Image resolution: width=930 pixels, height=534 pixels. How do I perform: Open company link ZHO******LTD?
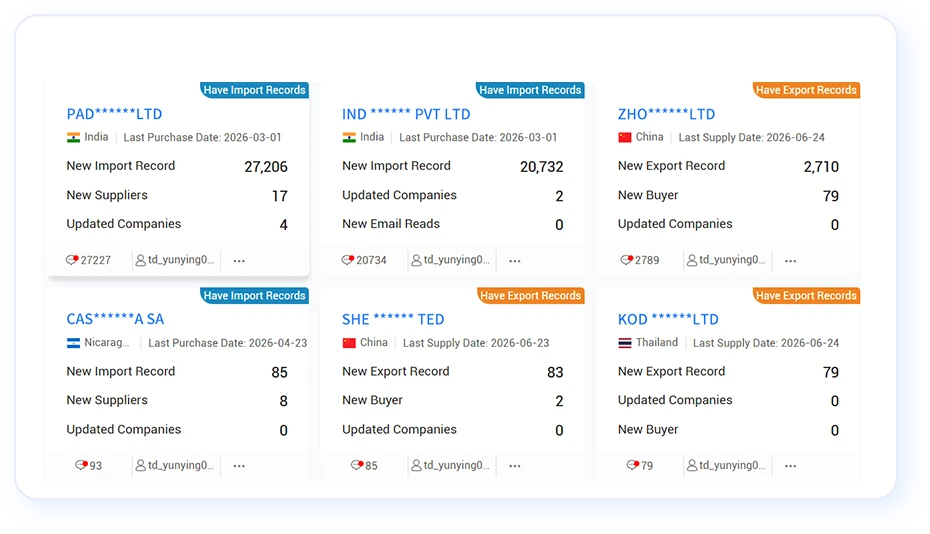tap(667, 114)
